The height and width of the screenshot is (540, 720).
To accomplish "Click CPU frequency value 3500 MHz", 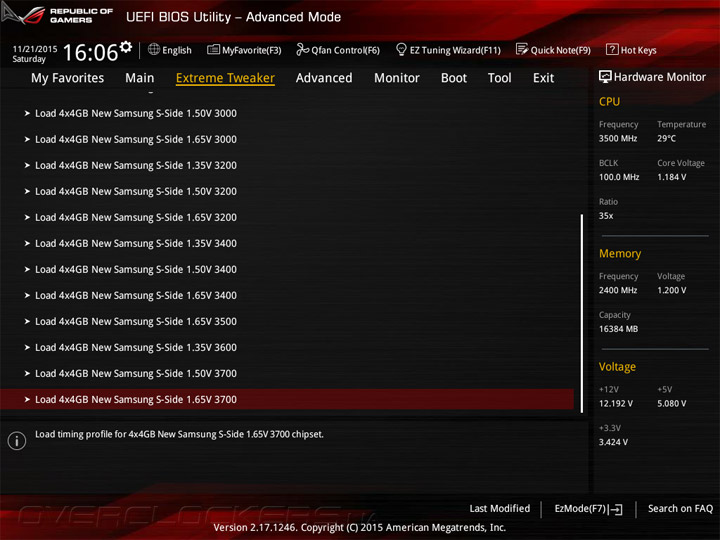I will click(618, 138).
